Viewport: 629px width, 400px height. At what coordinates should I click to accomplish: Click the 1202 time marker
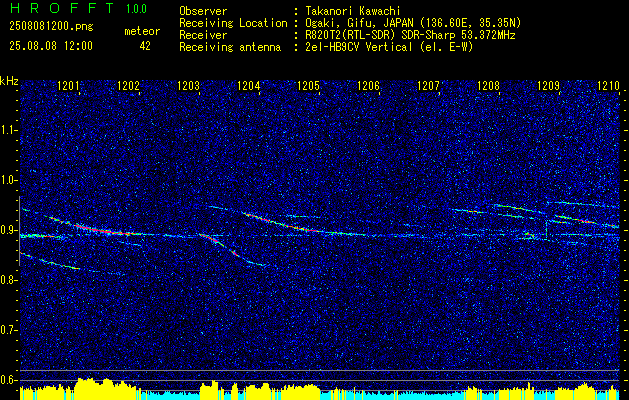[x=128, y=85]
